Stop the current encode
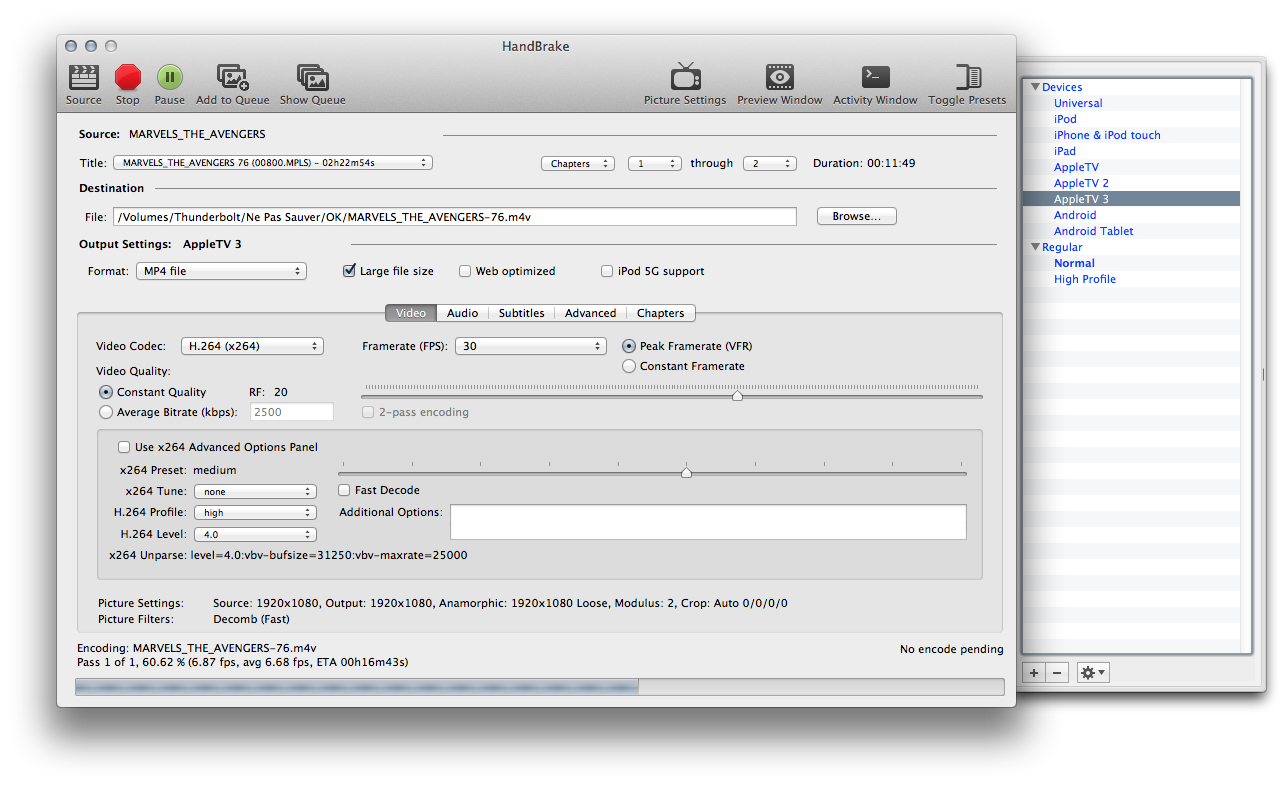Screen dimensions: 1282x786 pos(128,78)
